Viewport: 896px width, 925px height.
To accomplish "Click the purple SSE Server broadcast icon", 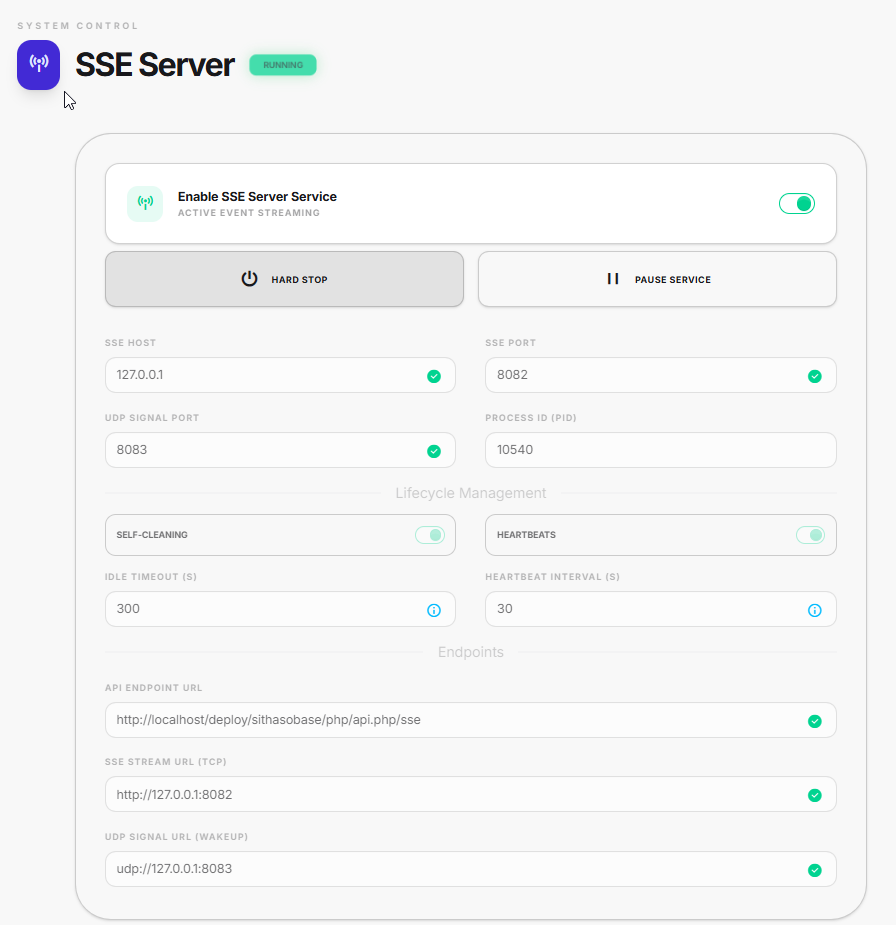I will pos(39,65).
